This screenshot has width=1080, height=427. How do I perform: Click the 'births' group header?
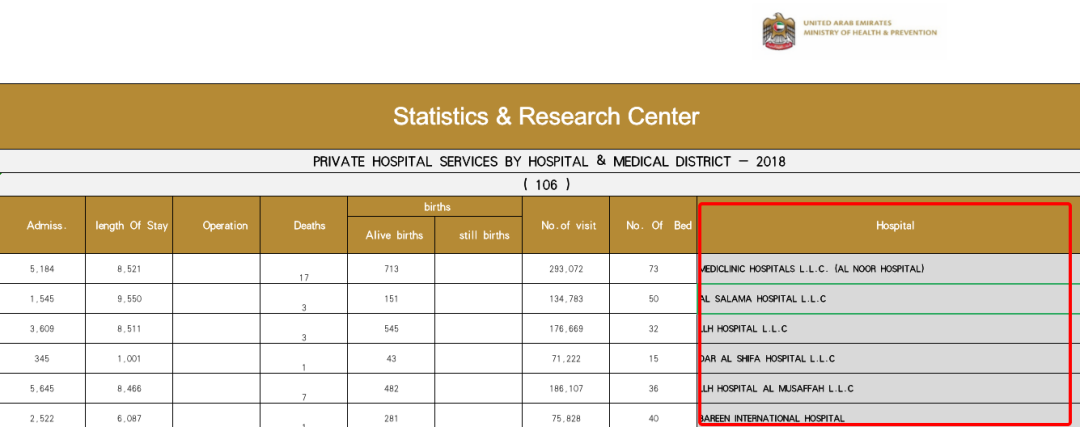pos(435,206)
